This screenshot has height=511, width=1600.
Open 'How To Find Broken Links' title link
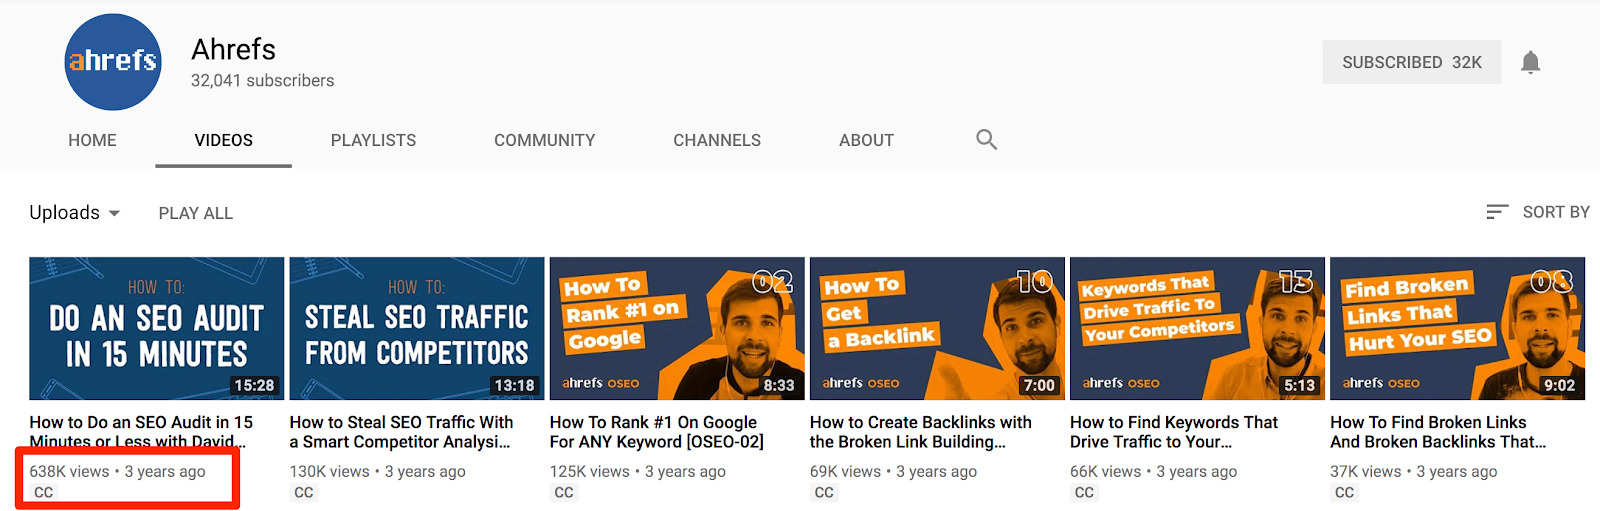tap(1438, 432)
